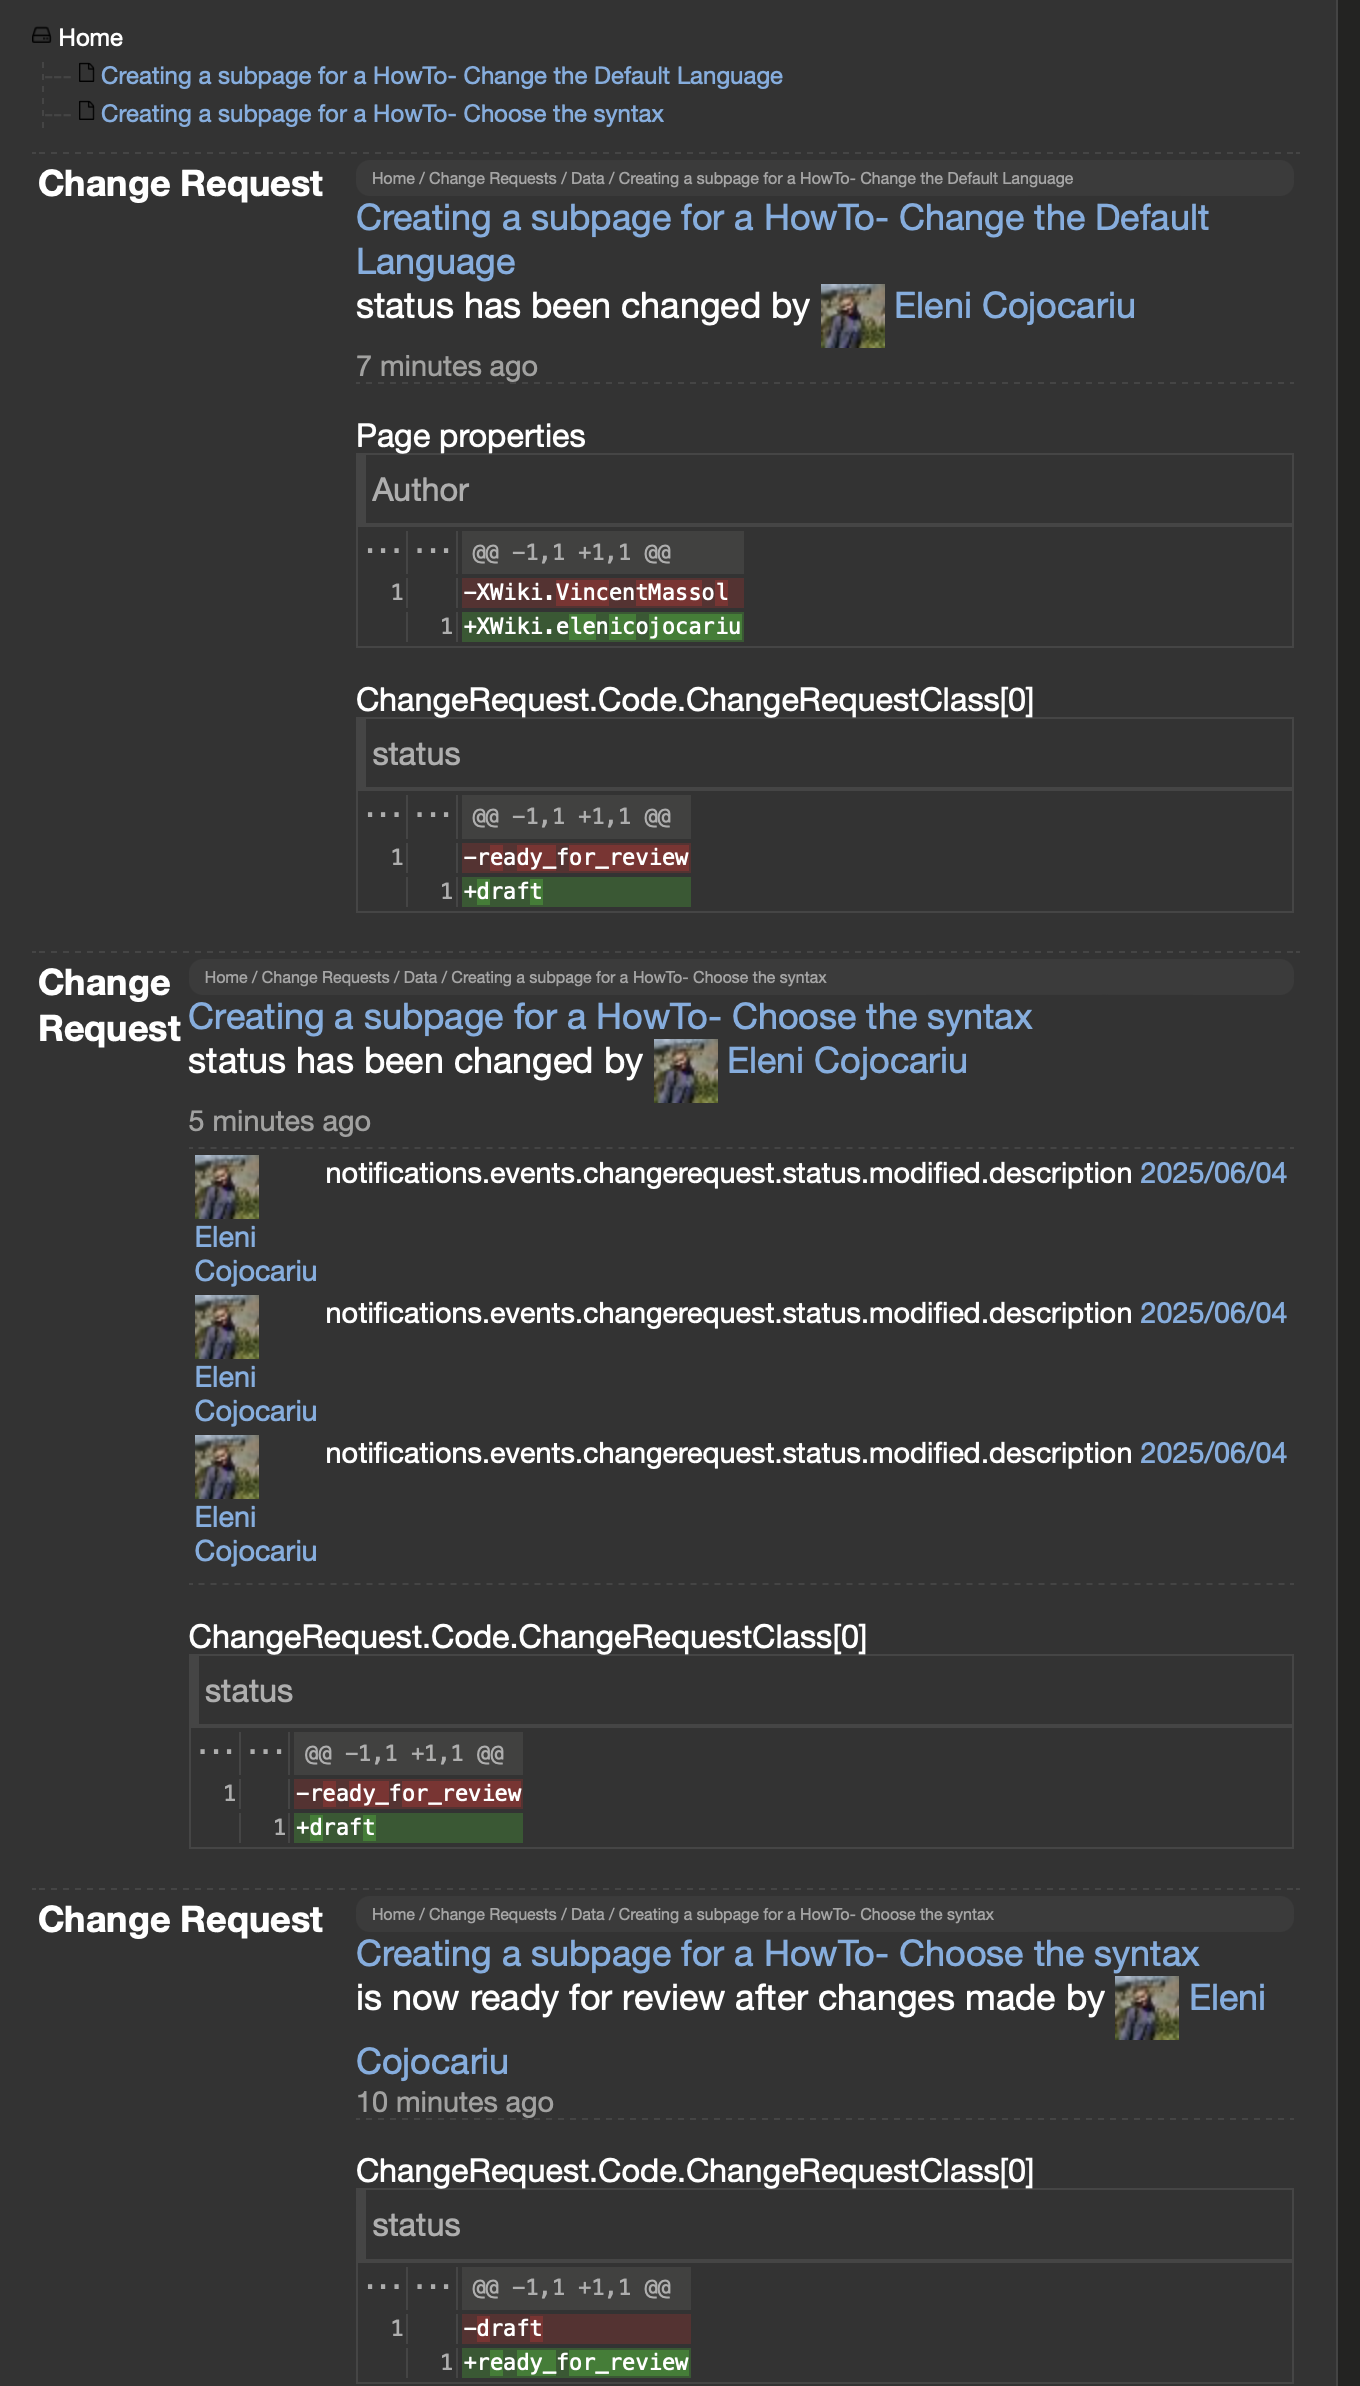Open tree item 'Choose the syntax'
Viewport: 1360px width, 2386px height.
[382, 114]
